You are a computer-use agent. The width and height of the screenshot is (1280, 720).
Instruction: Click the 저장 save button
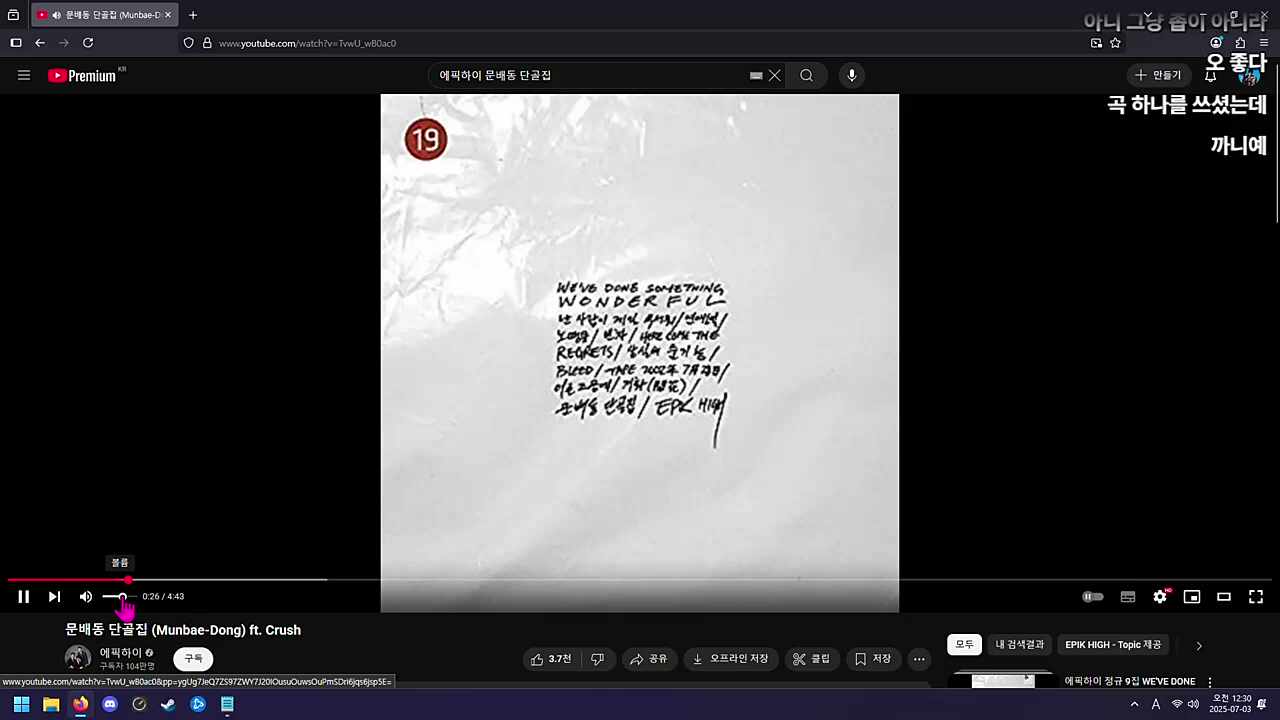(873, 659)
